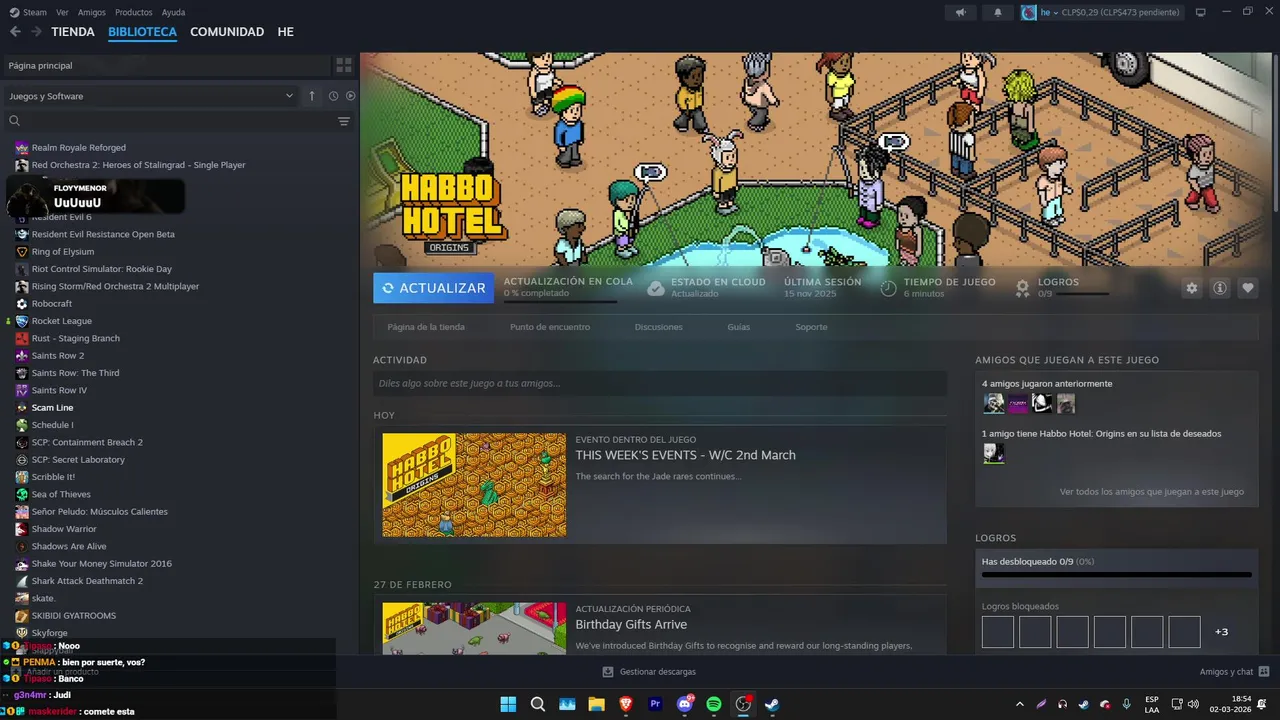Go to COMUNIDAD tab
This screenshot has height=720, width=1280.
tap(227, 32)
